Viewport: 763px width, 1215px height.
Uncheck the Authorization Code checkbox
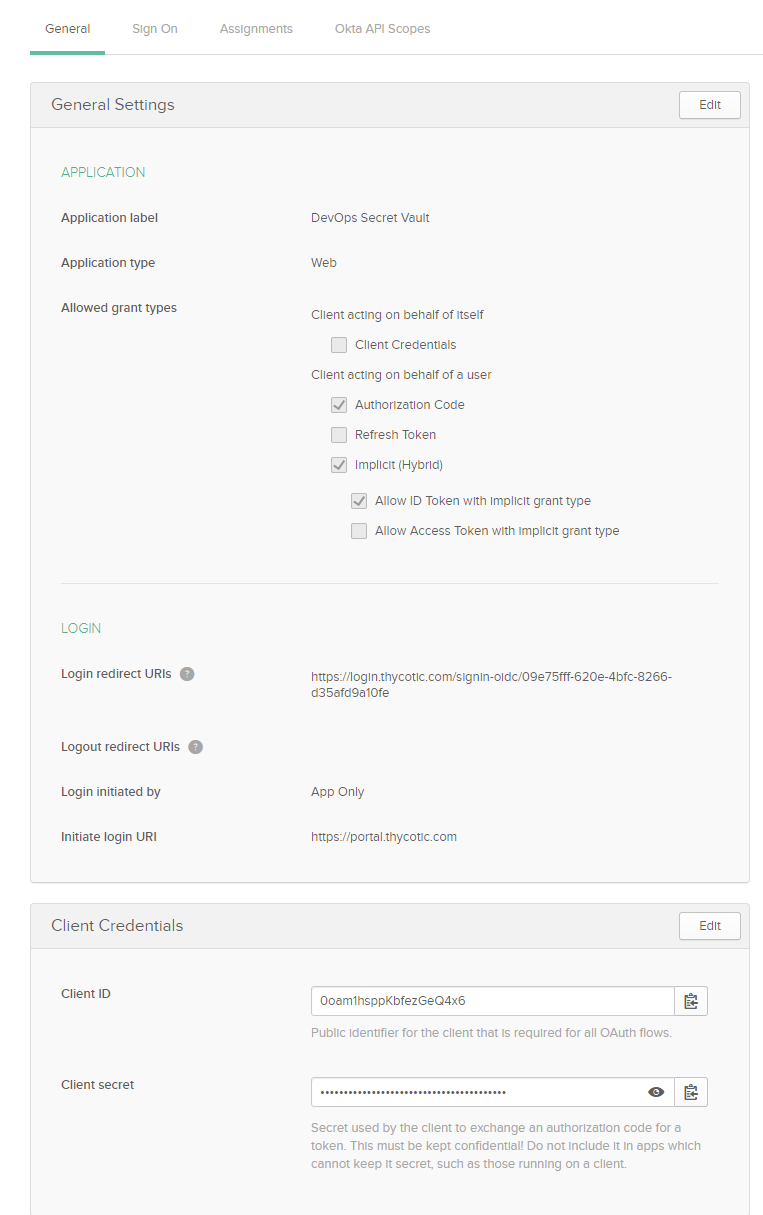pyautogui.click(x=339, y=405)
